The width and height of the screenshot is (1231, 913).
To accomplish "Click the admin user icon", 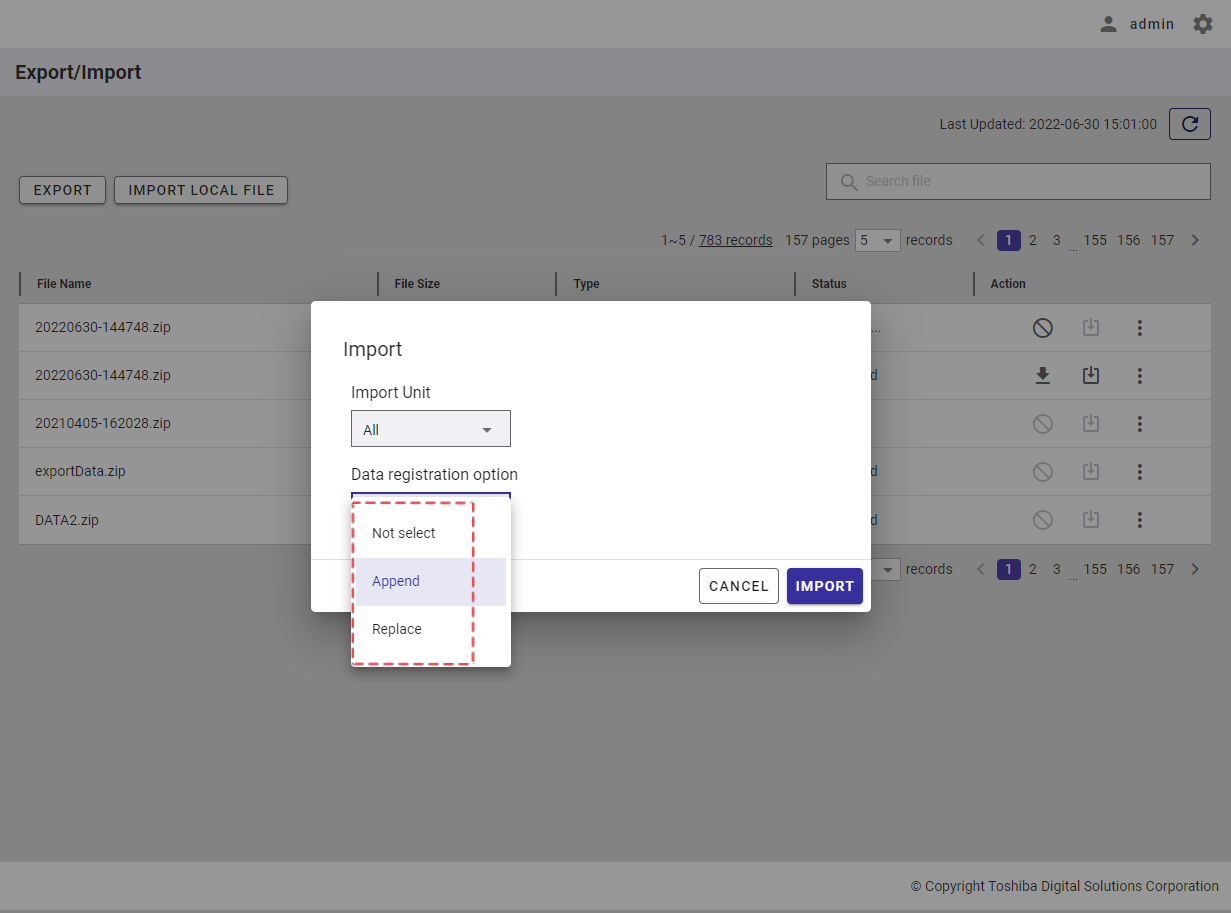I will (x=1108, y=24).
